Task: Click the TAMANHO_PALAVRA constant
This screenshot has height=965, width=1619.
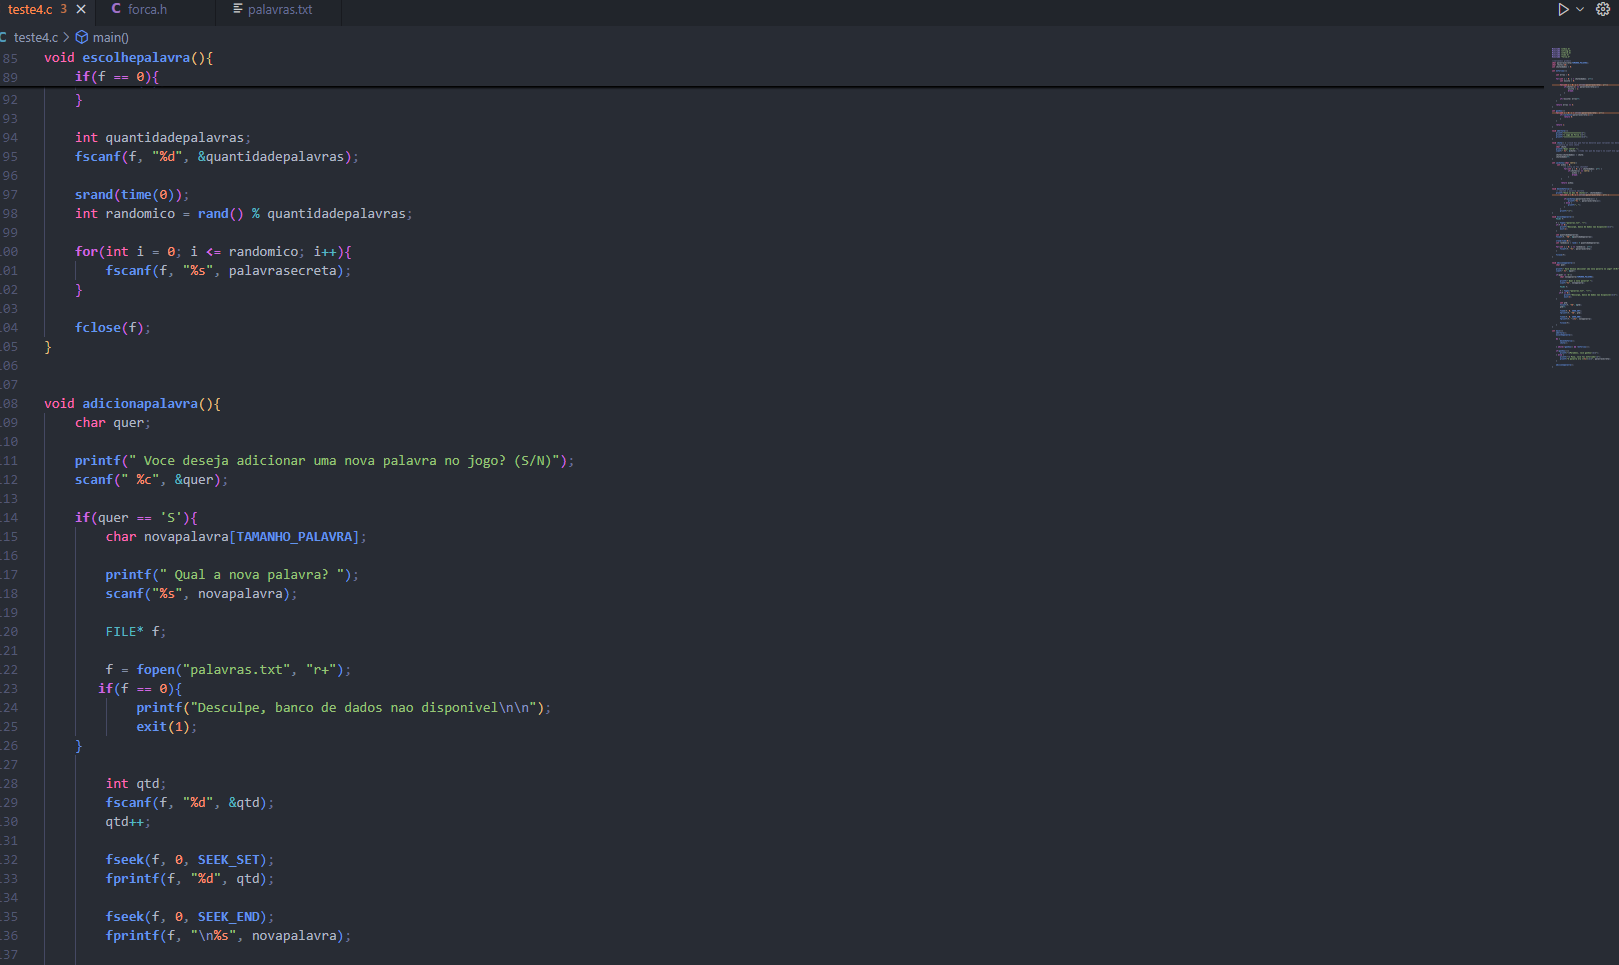Action: tap(294, 537)
